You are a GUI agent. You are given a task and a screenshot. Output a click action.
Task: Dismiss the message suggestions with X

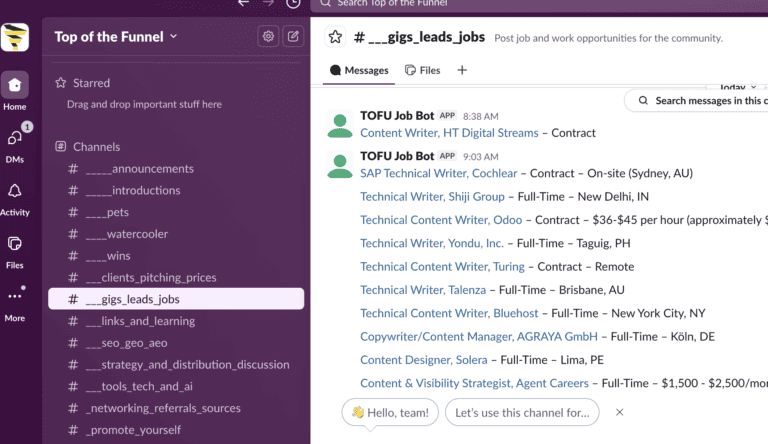click(619, 412)
